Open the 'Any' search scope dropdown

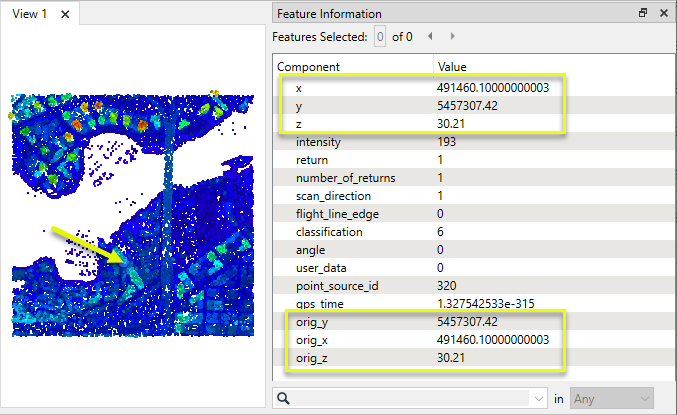[x=612, y=398]
